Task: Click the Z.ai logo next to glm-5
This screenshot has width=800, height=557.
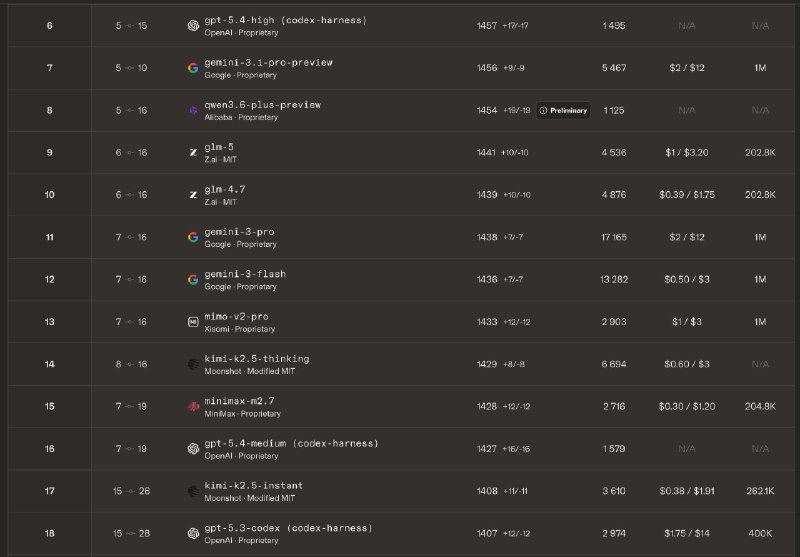Action: 193,152
